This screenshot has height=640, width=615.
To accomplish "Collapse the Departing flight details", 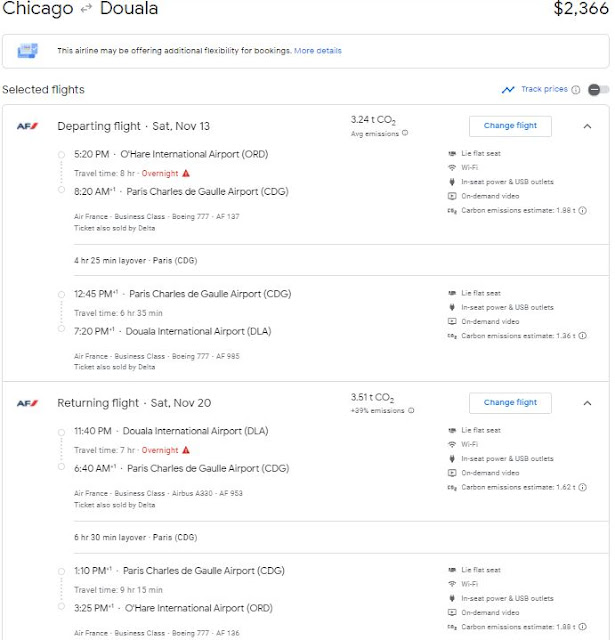I will (x=587, y=127).
